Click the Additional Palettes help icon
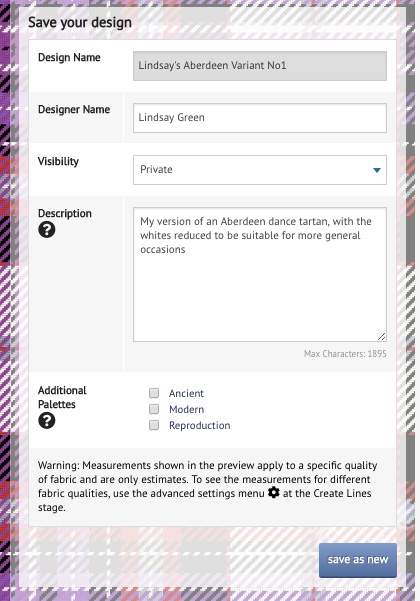 coord(47,421)
